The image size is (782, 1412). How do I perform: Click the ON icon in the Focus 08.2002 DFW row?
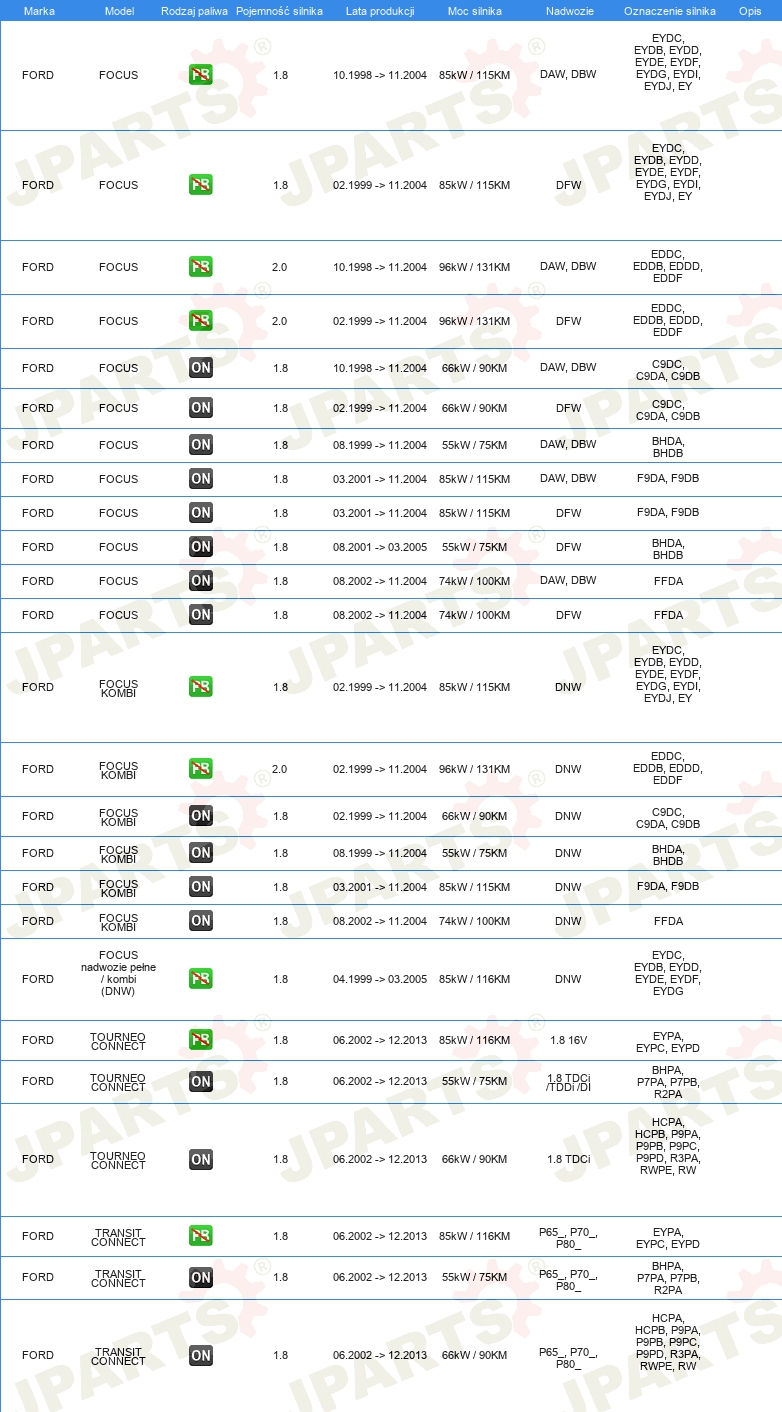coord(201,615)
